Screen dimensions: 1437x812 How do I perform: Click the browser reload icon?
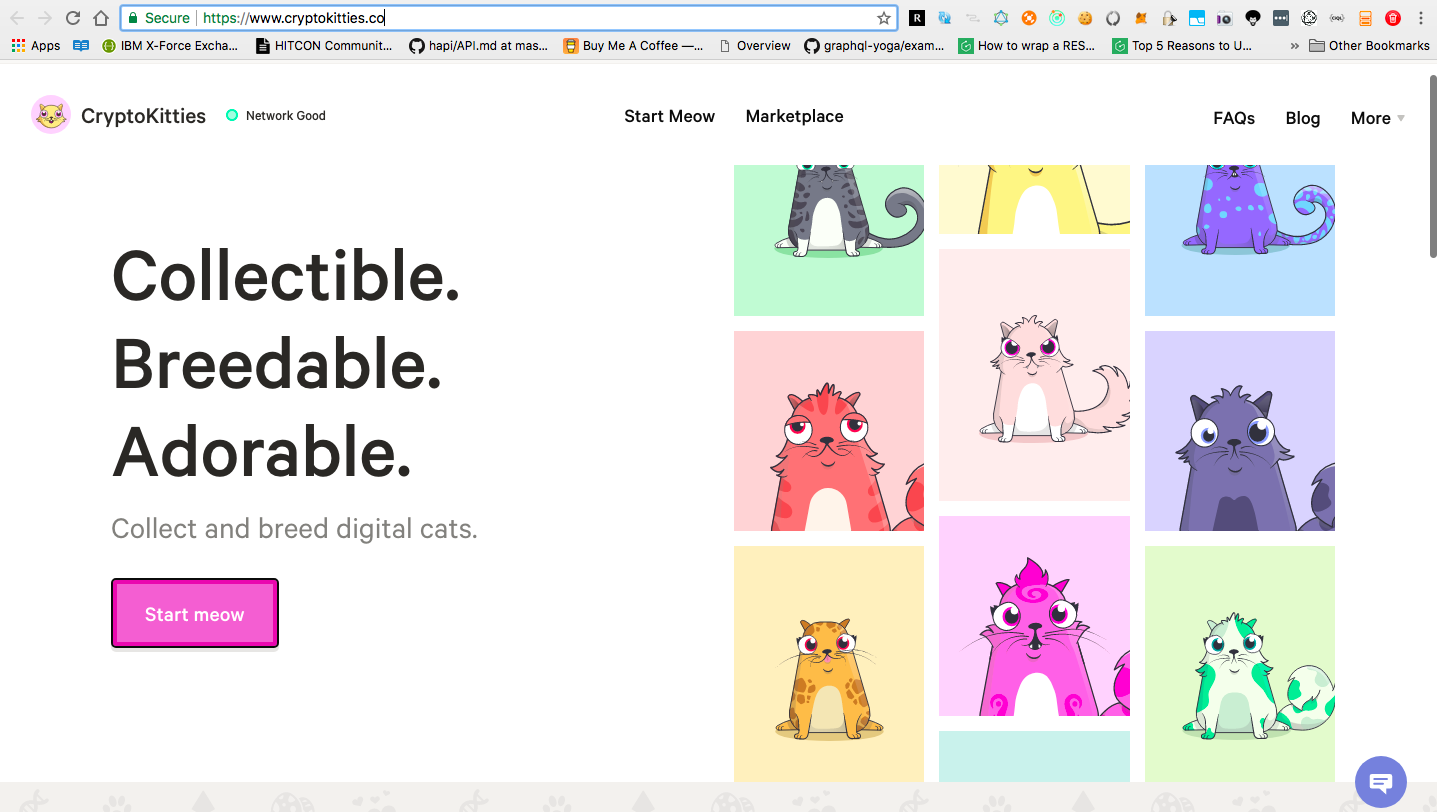73,18
